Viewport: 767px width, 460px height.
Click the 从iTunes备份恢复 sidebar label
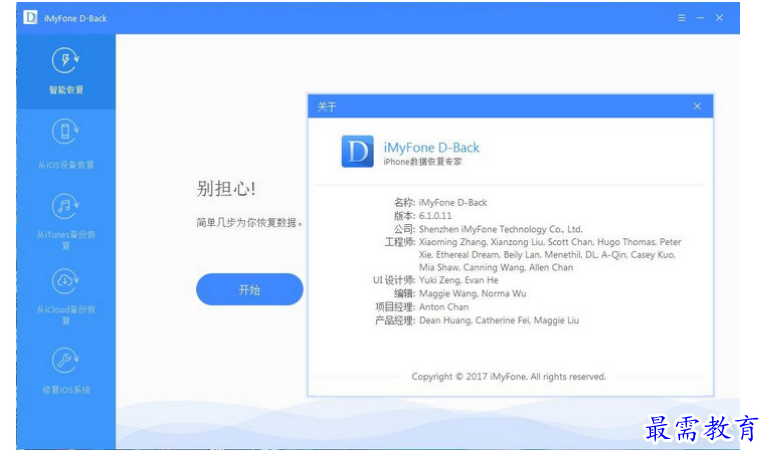point(66,240)
